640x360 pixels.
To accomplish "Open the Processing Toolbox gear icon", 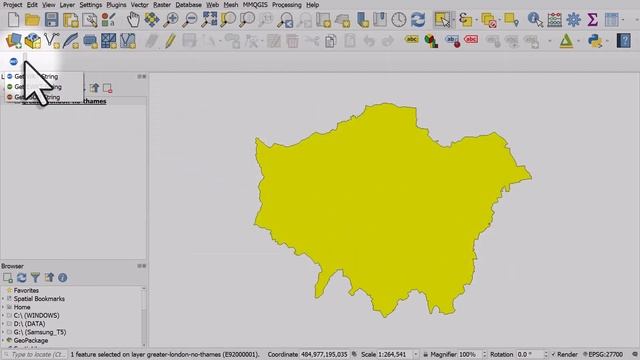I will click(573, 20).
